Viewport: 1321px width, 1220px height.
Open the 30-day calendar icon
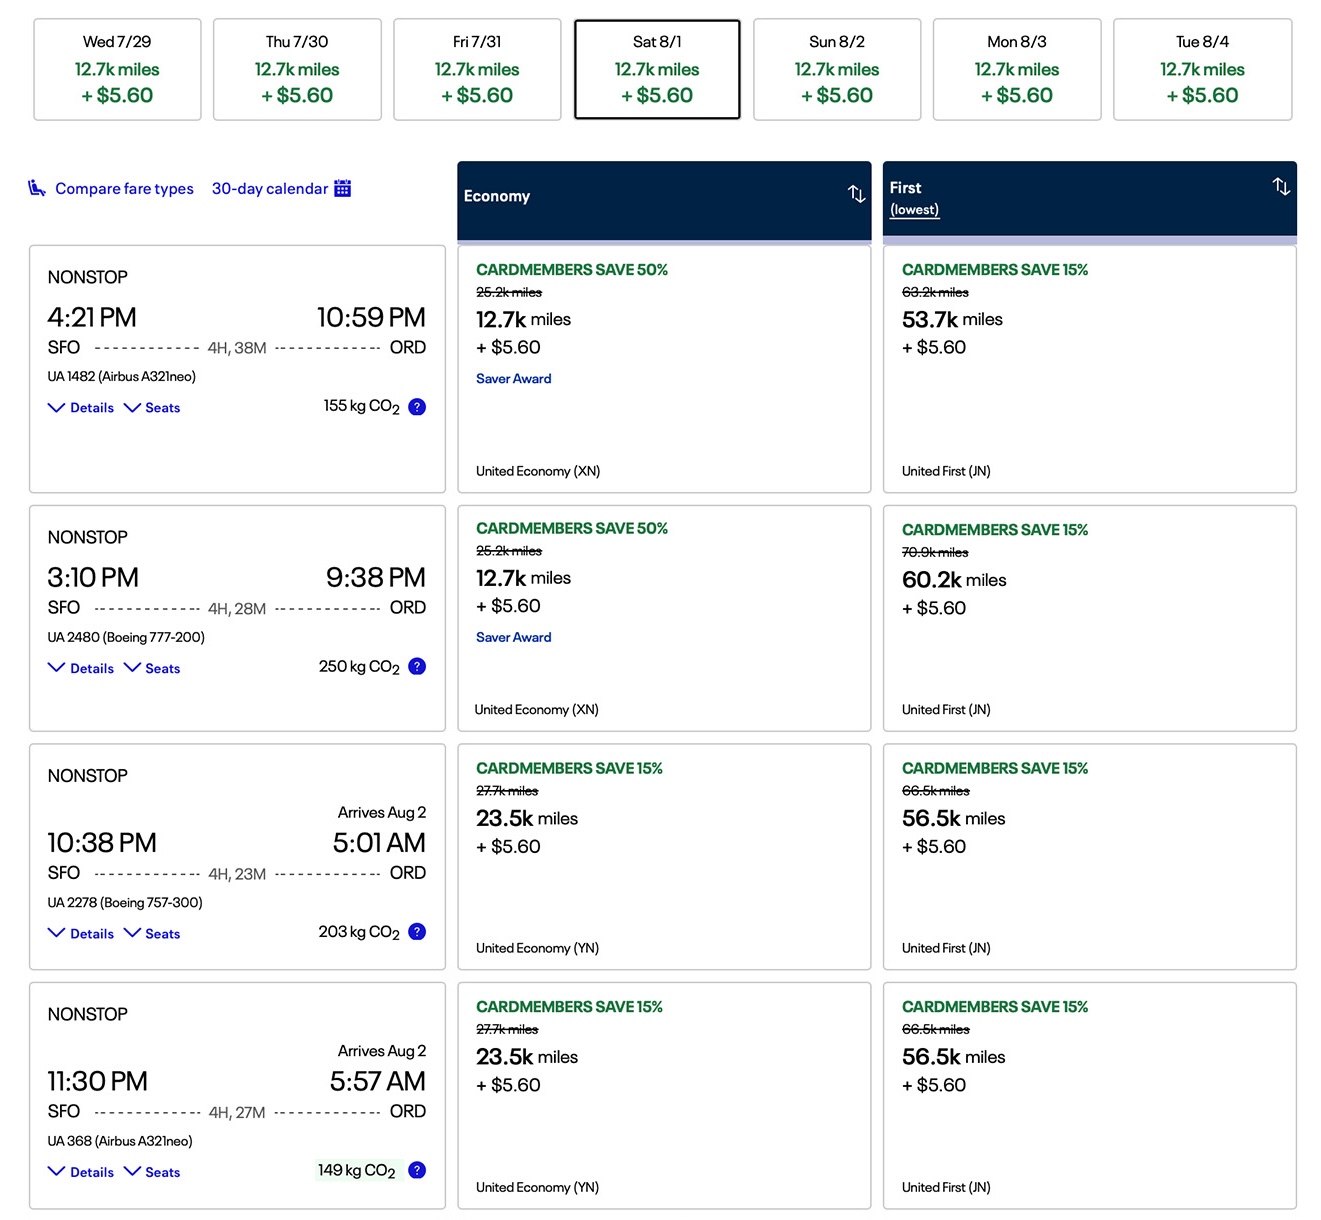click(x=342, y=188)
